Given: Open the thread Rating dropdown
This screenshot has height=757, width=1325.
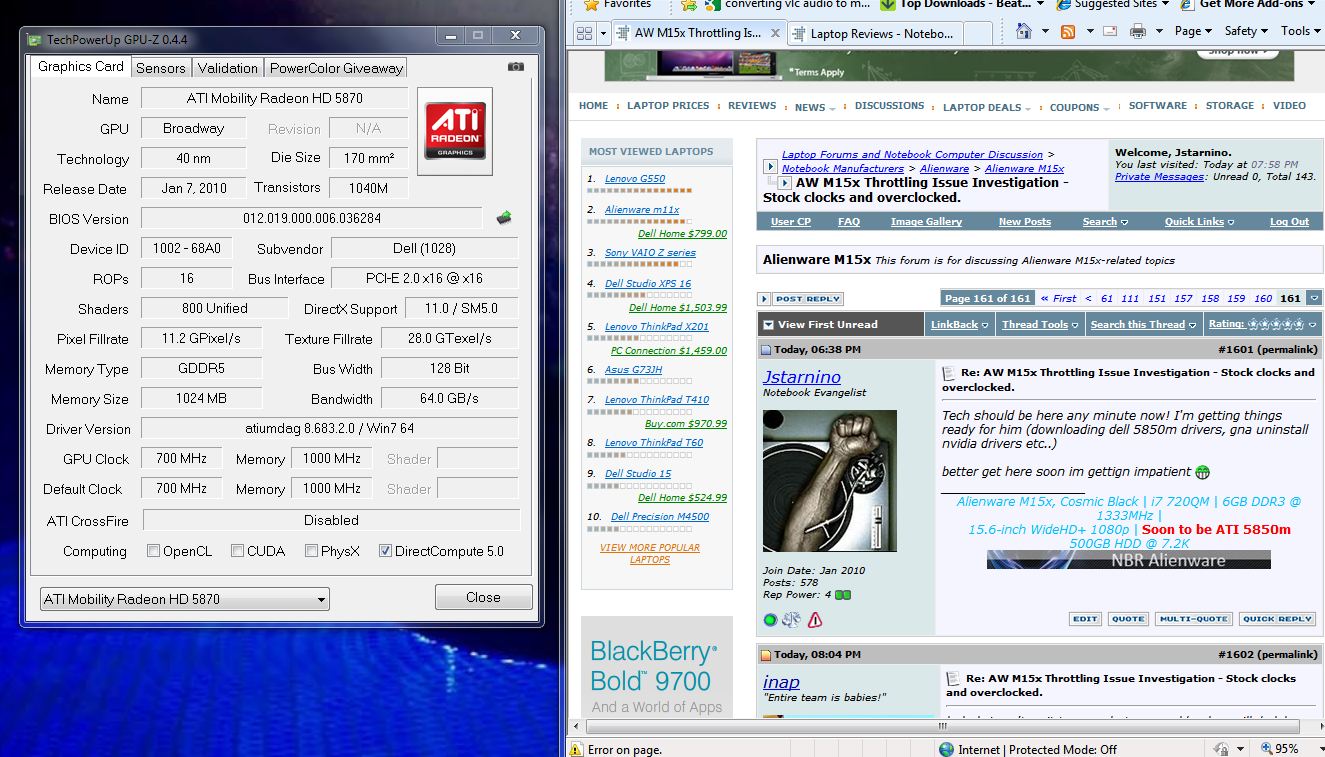Looking at the screenshot, I should click(1263, 324).
